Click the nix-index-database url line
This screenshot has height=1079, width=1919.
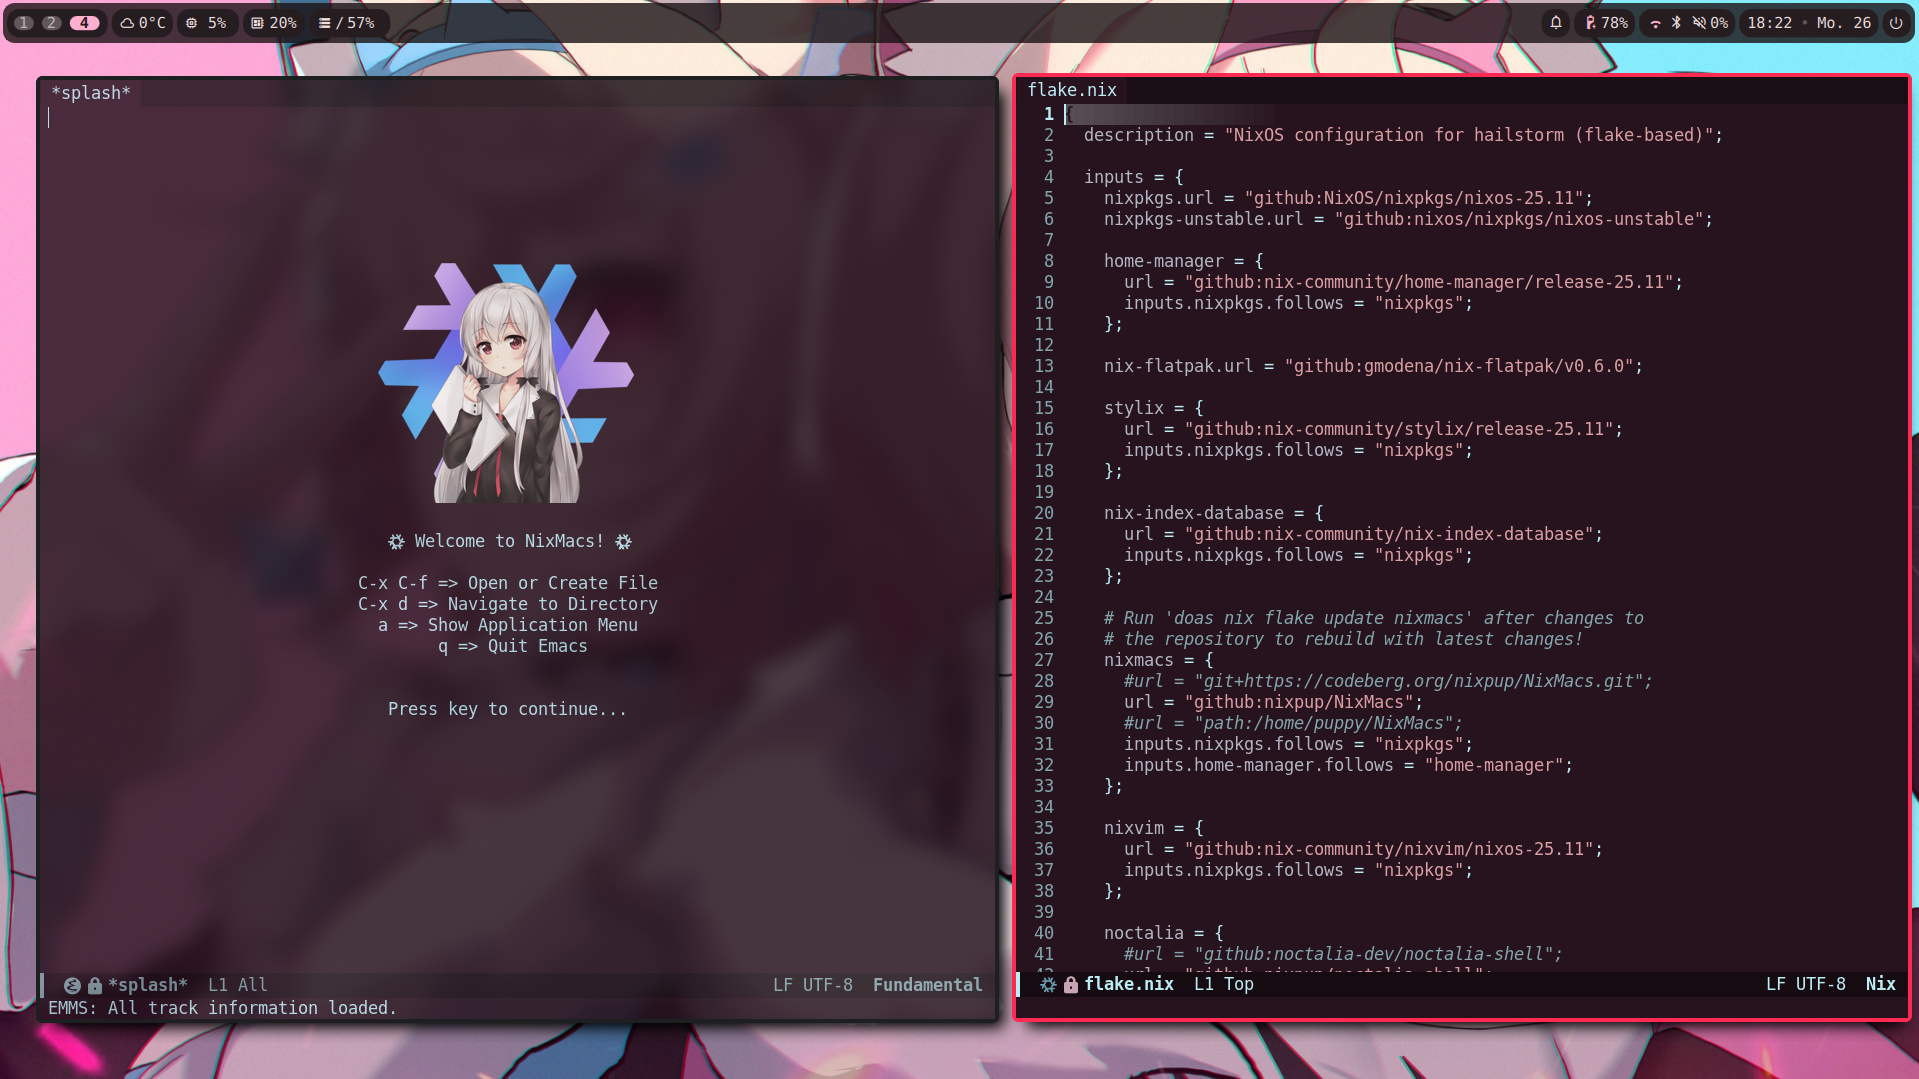[1363, 533]
